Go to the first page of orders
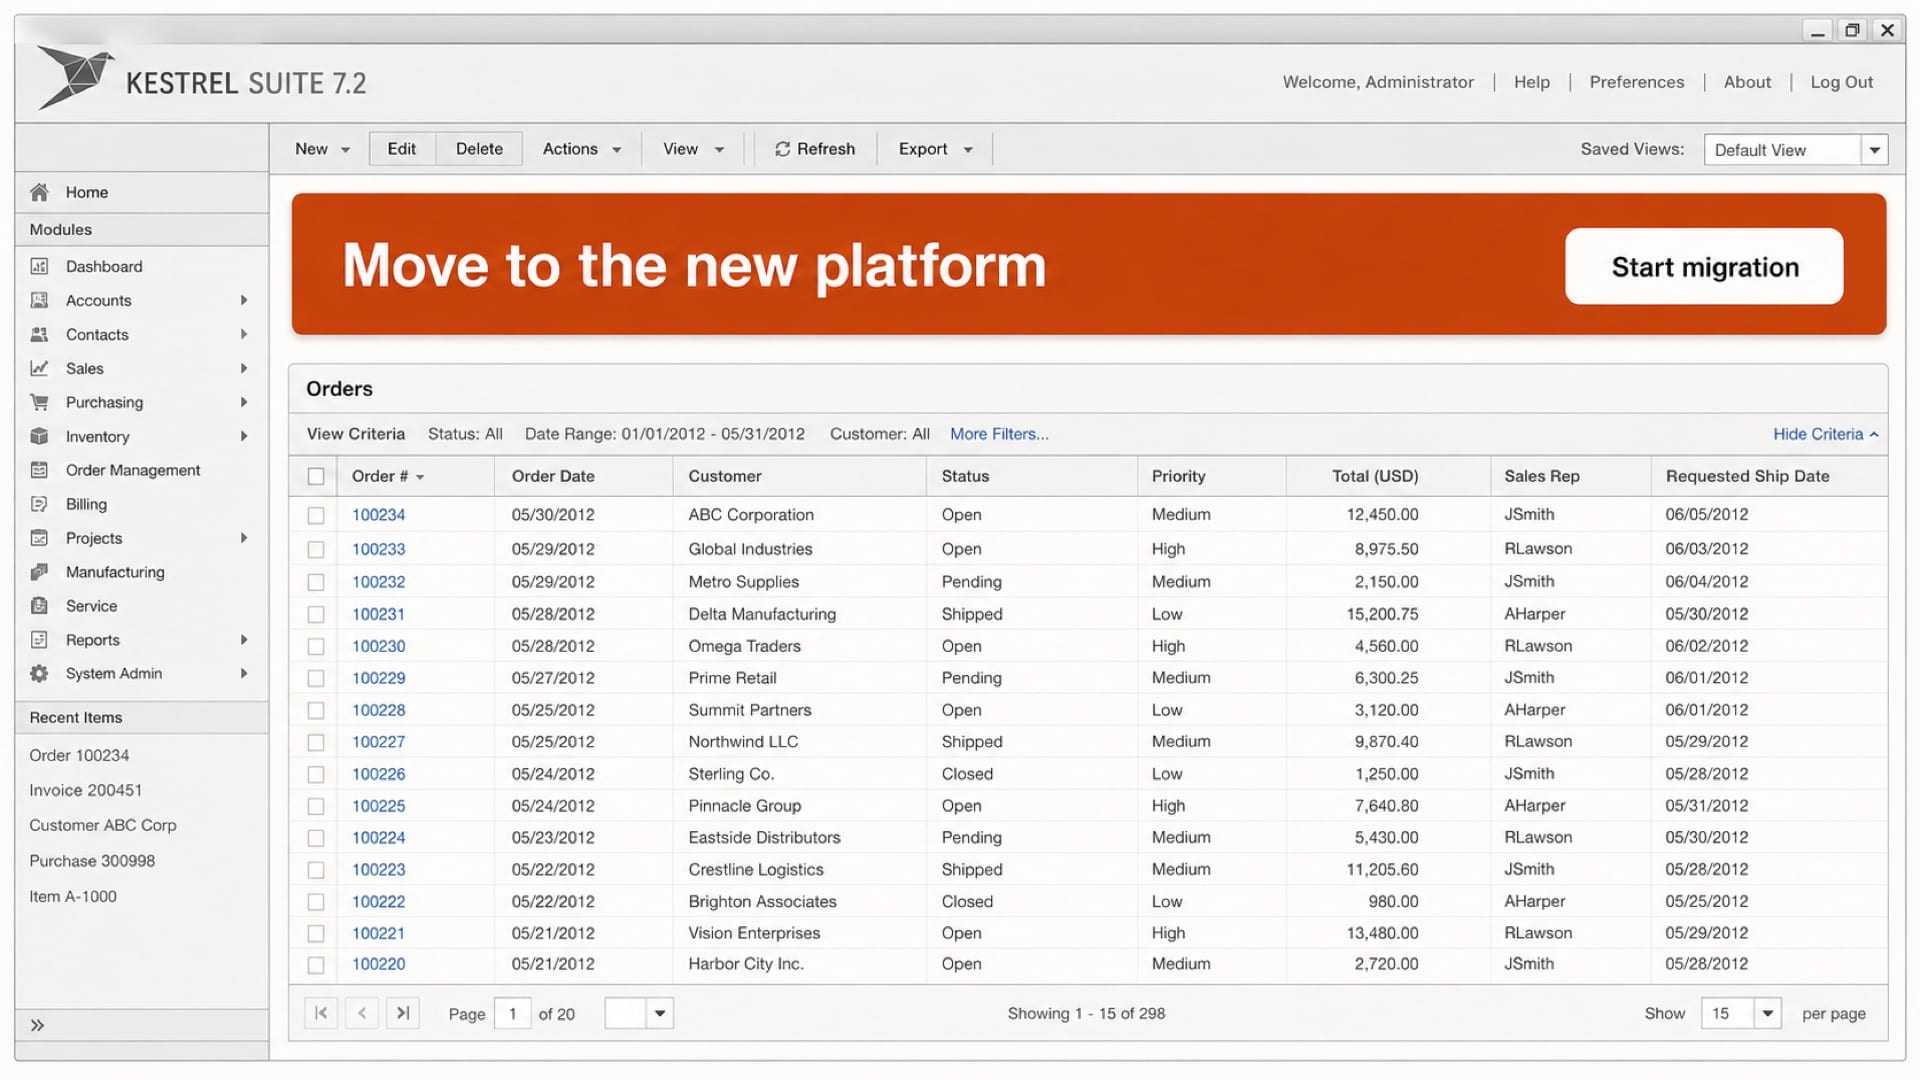The image size is (1920, 1080). pyautogui.click(x=321, y=1013)
